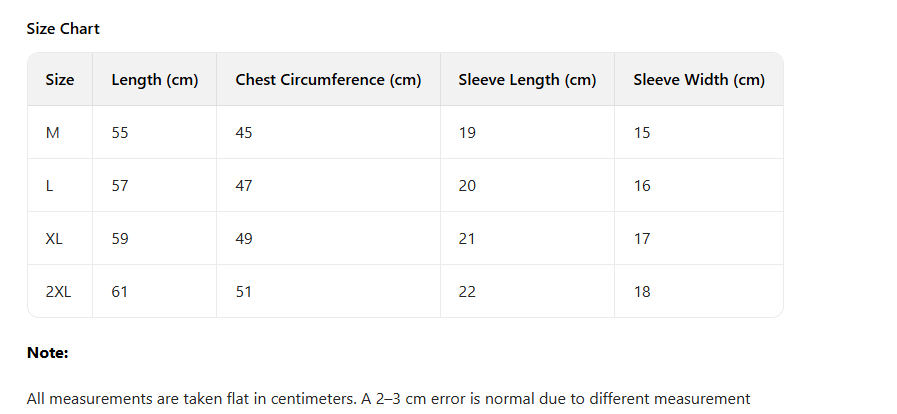Viewport: 897px width, 414px height.
Task: Click the length value 55 for M
Action: click(x=120, y=133)
